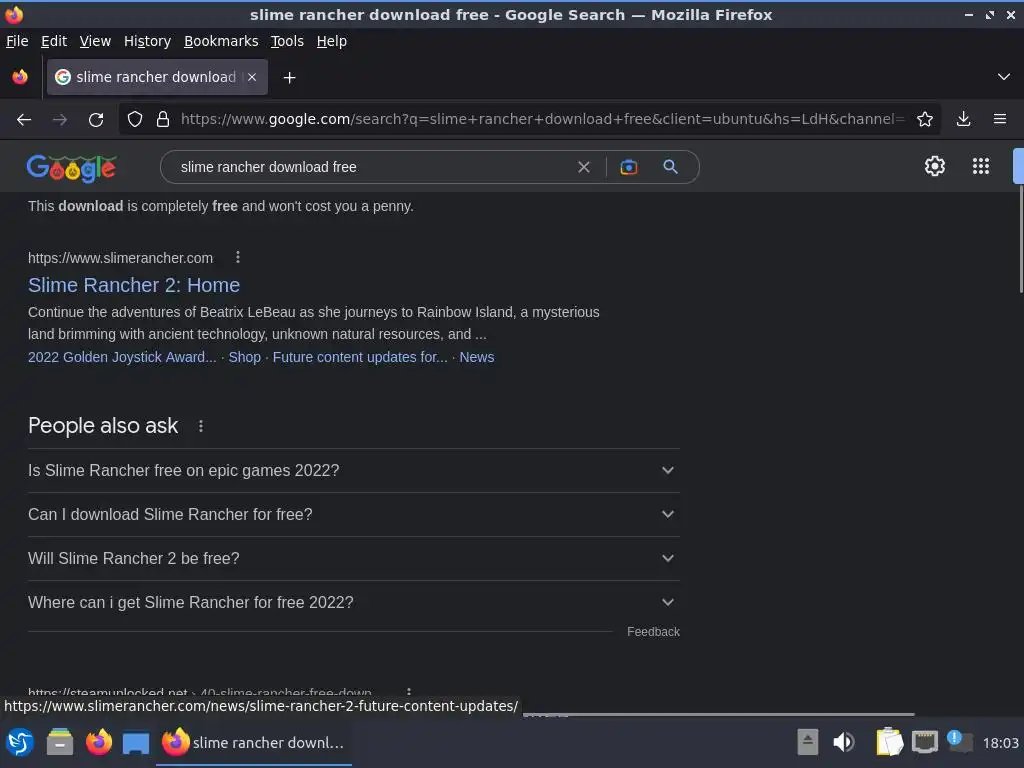Click the URL address bar

pos(542,120)
